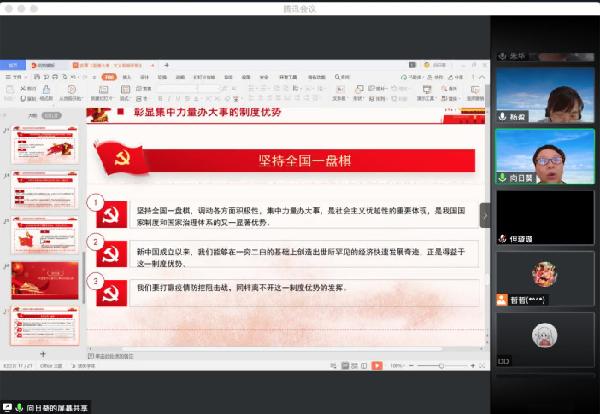Image resolution: width=600 pixels, height=414 pixels.
Task: Open the File hamburger menu
Action: point(14,77)
